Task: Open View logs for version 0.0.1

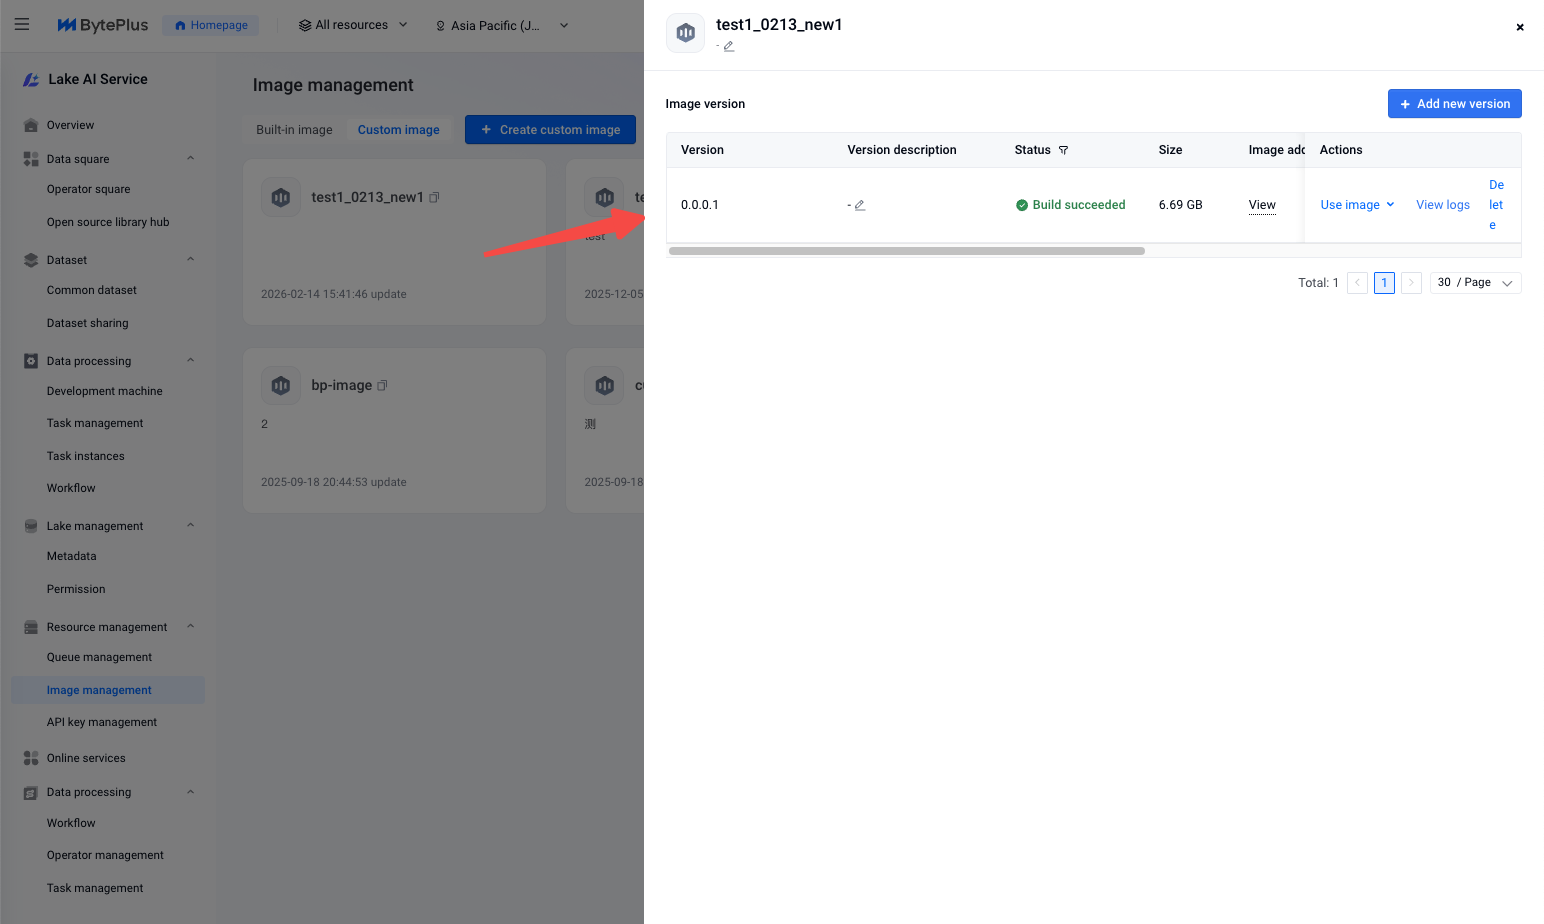Action: click(x=1442, y=205)
